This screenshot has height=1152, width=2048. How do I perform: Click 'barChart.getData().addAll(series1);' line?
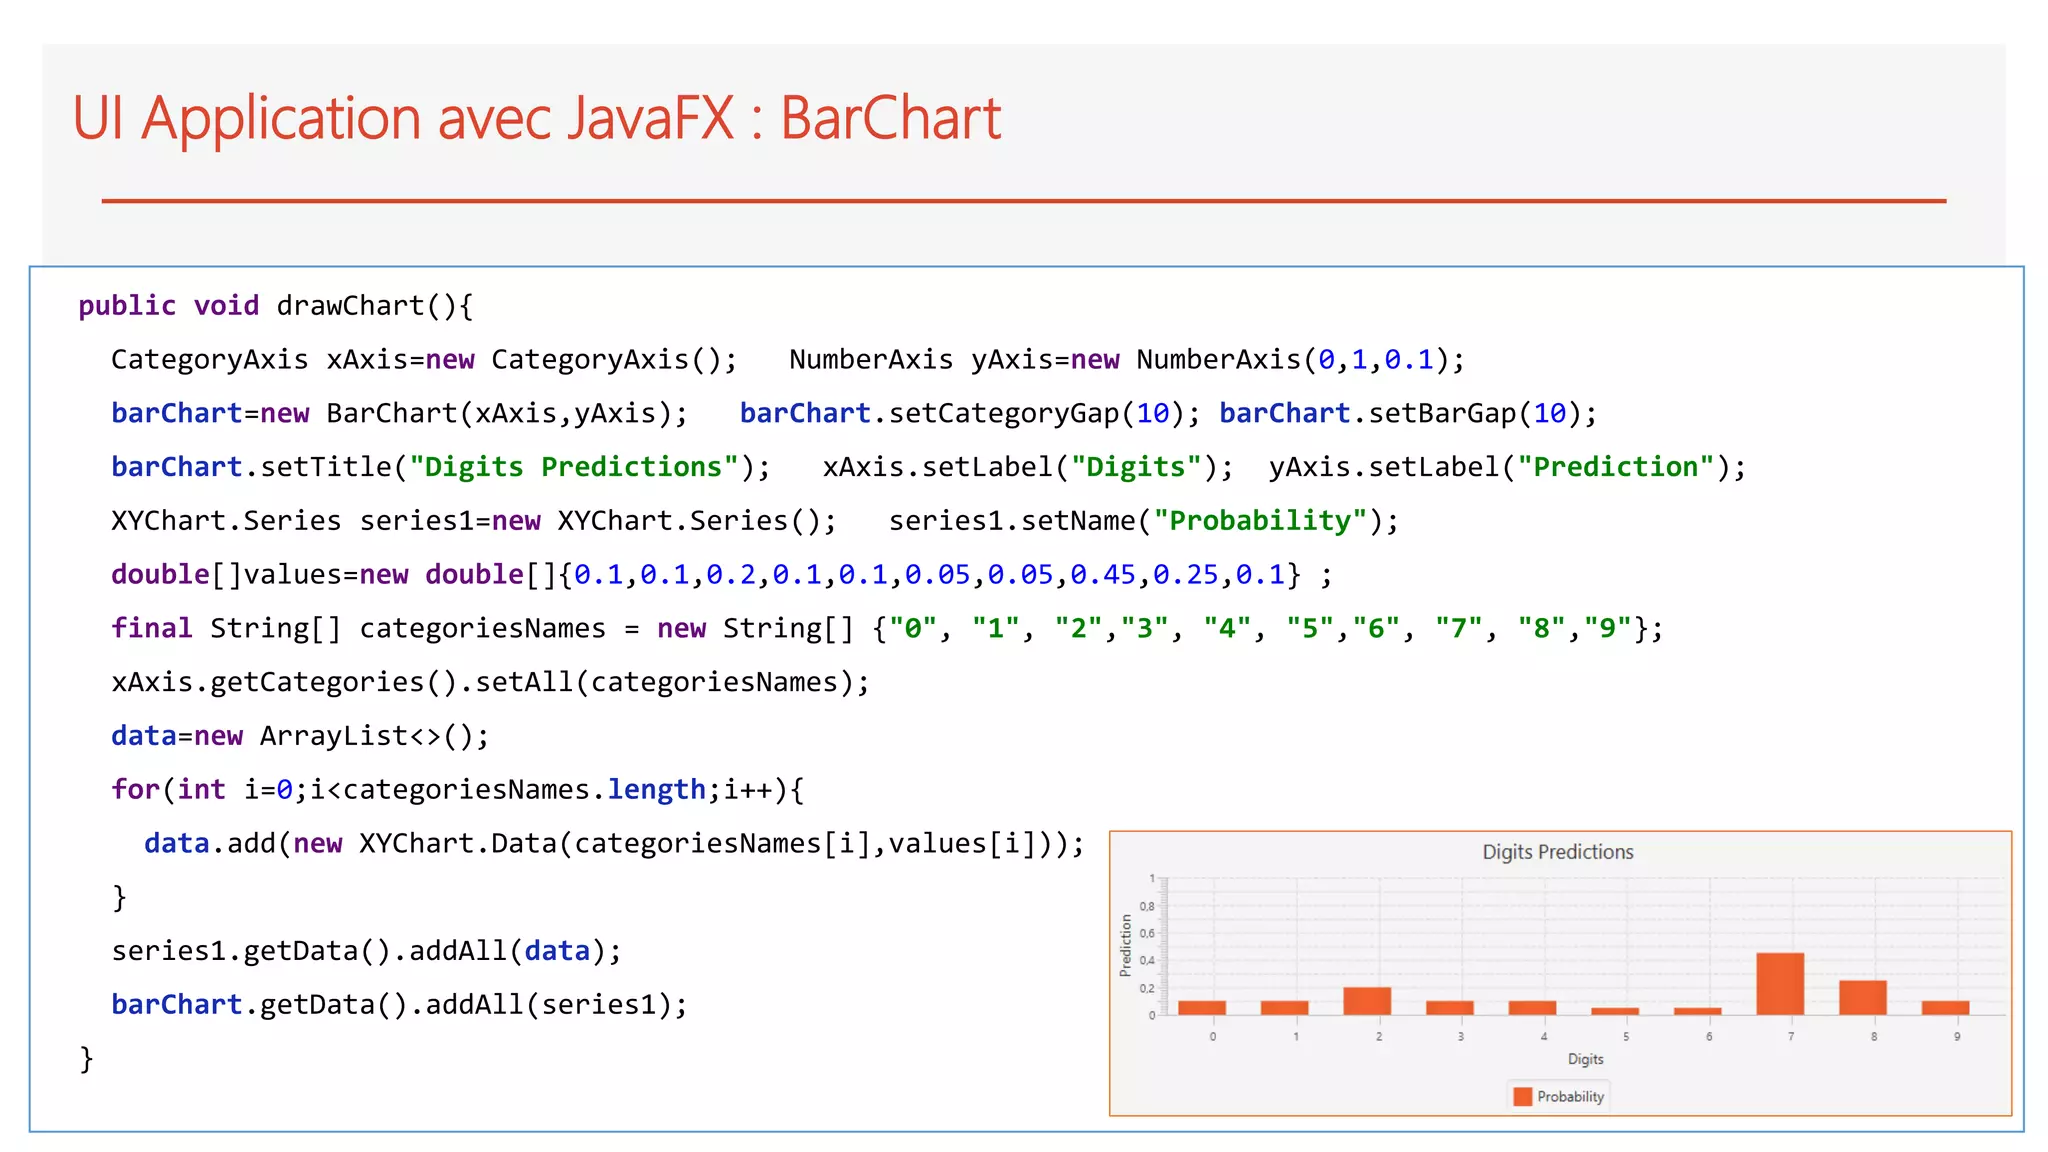[400, 1005]
